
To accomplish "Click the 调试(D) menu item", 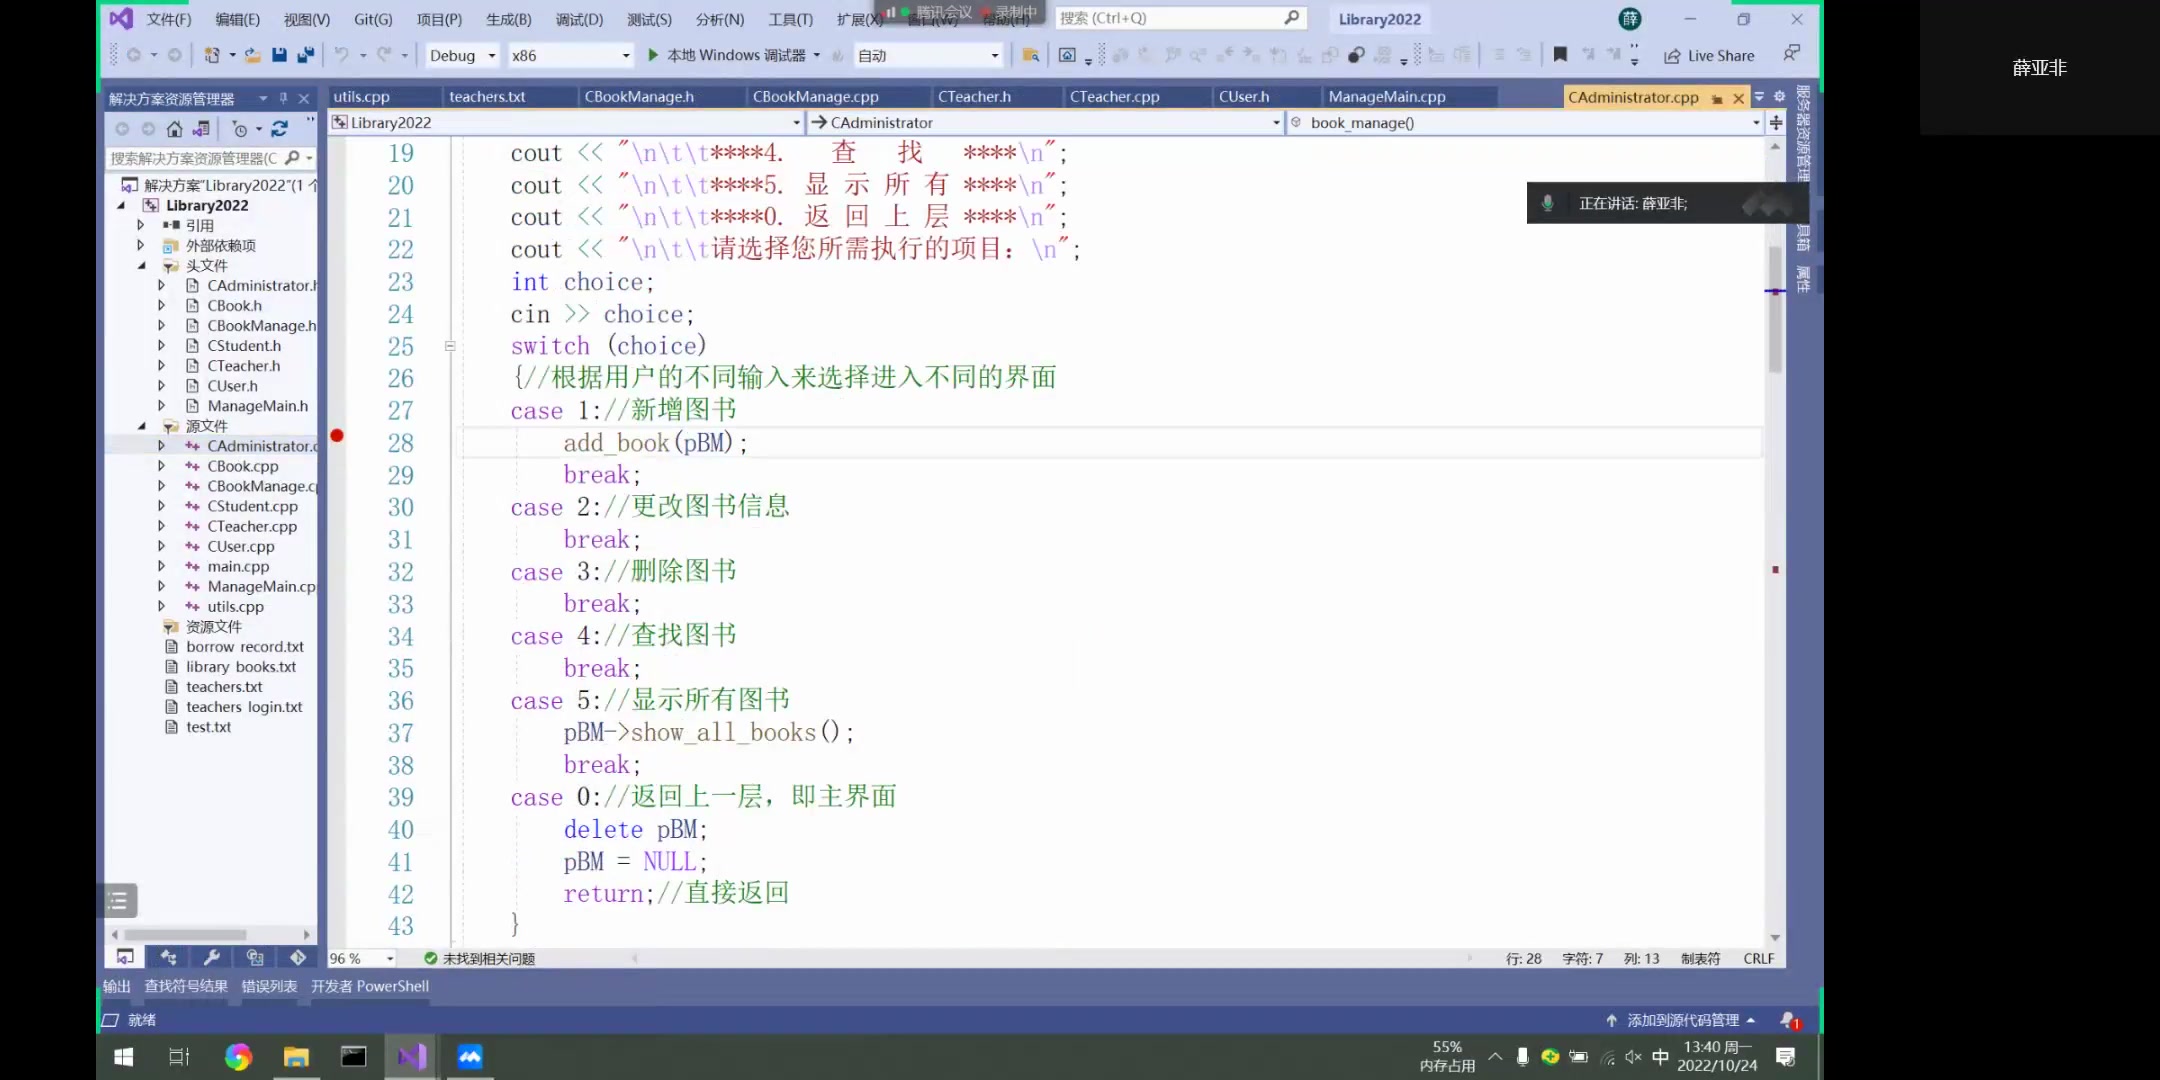I will [577, 18].
